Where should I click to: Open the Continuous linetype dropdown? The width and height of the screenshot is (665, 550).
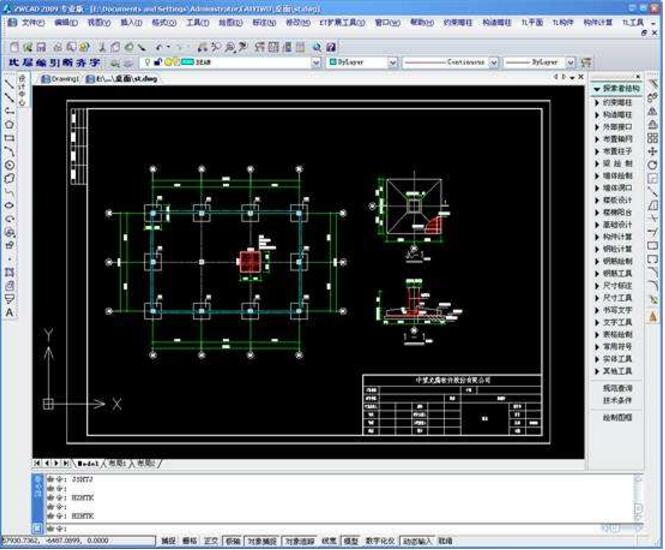coord(494,63)
